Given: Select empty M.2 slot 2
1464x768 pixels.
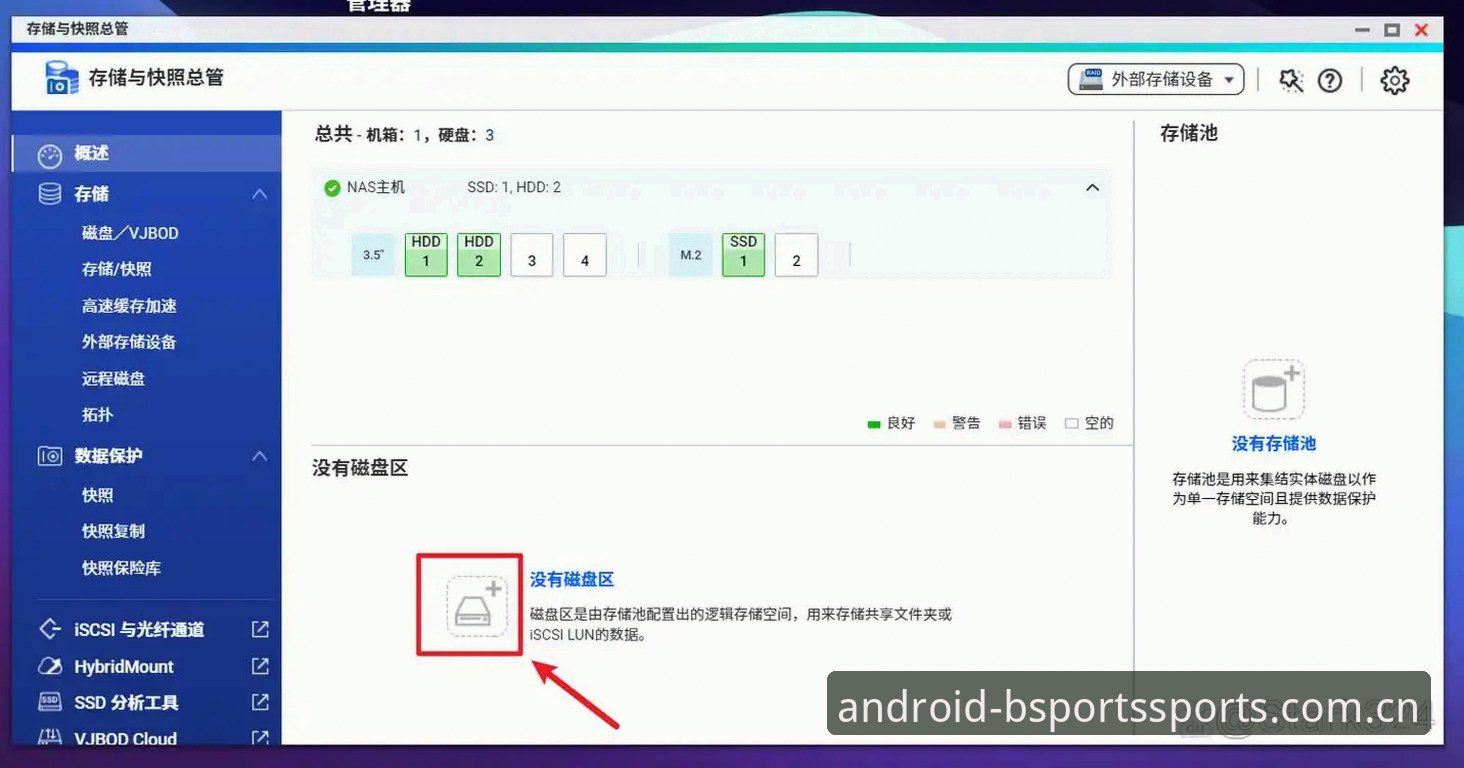Looking at the screenshot, I should (x=797, y=255).
